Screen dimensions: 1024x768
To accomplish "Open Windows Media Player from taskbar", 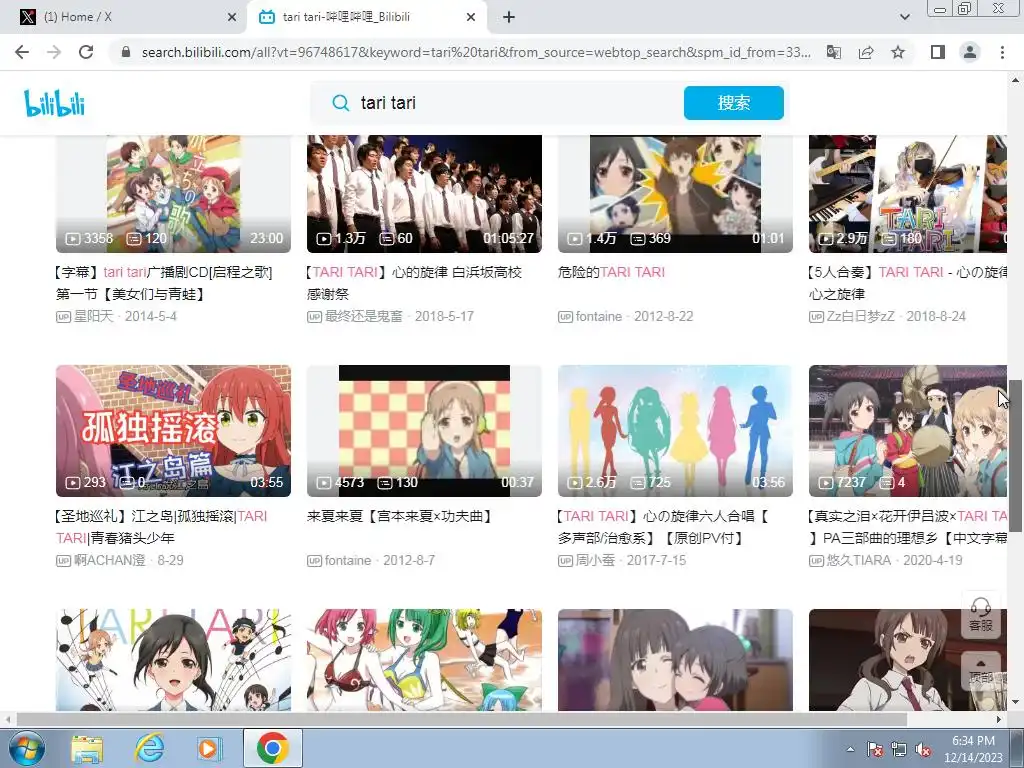I will (210, 748).
